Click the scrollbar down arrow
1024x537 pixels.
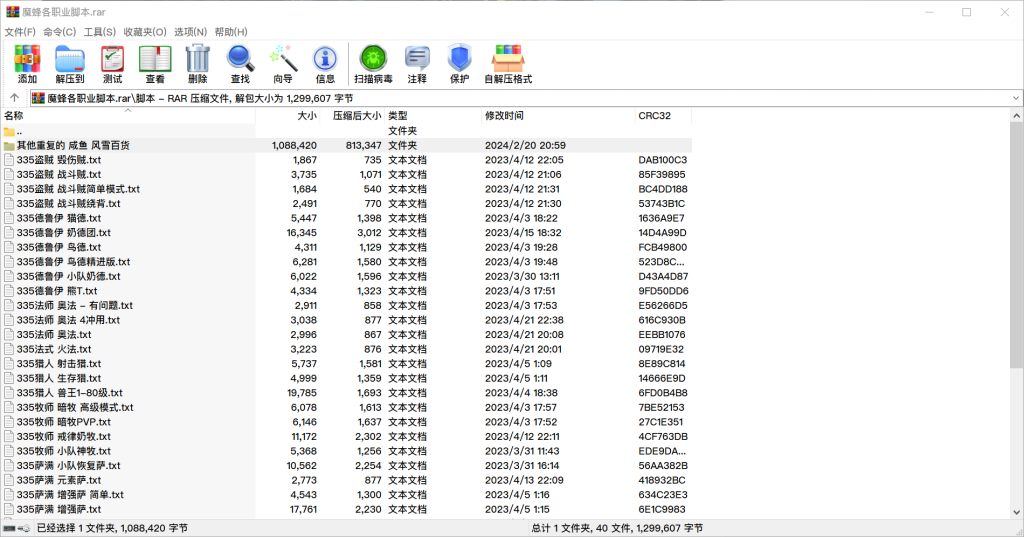click(1016, 512)
